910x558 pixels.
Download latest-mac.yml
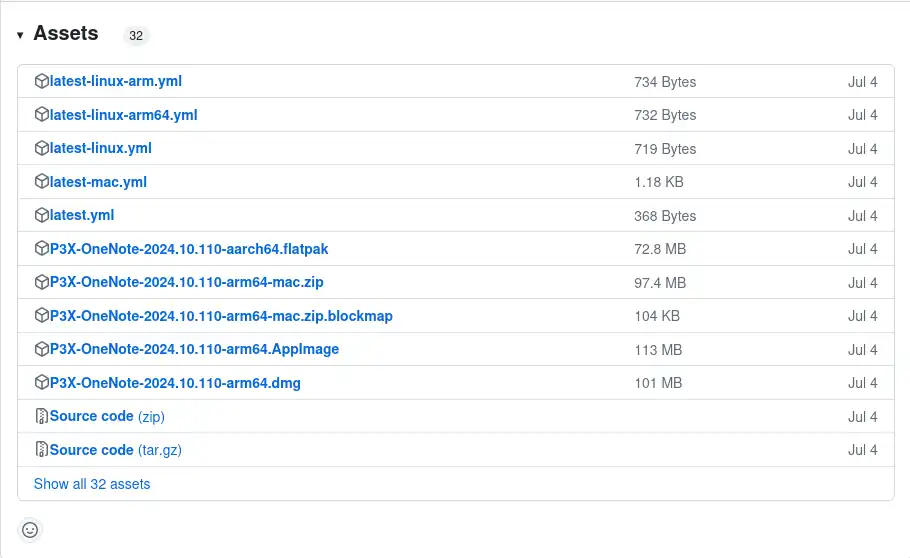pyautogui.click(x=98, y=182)
